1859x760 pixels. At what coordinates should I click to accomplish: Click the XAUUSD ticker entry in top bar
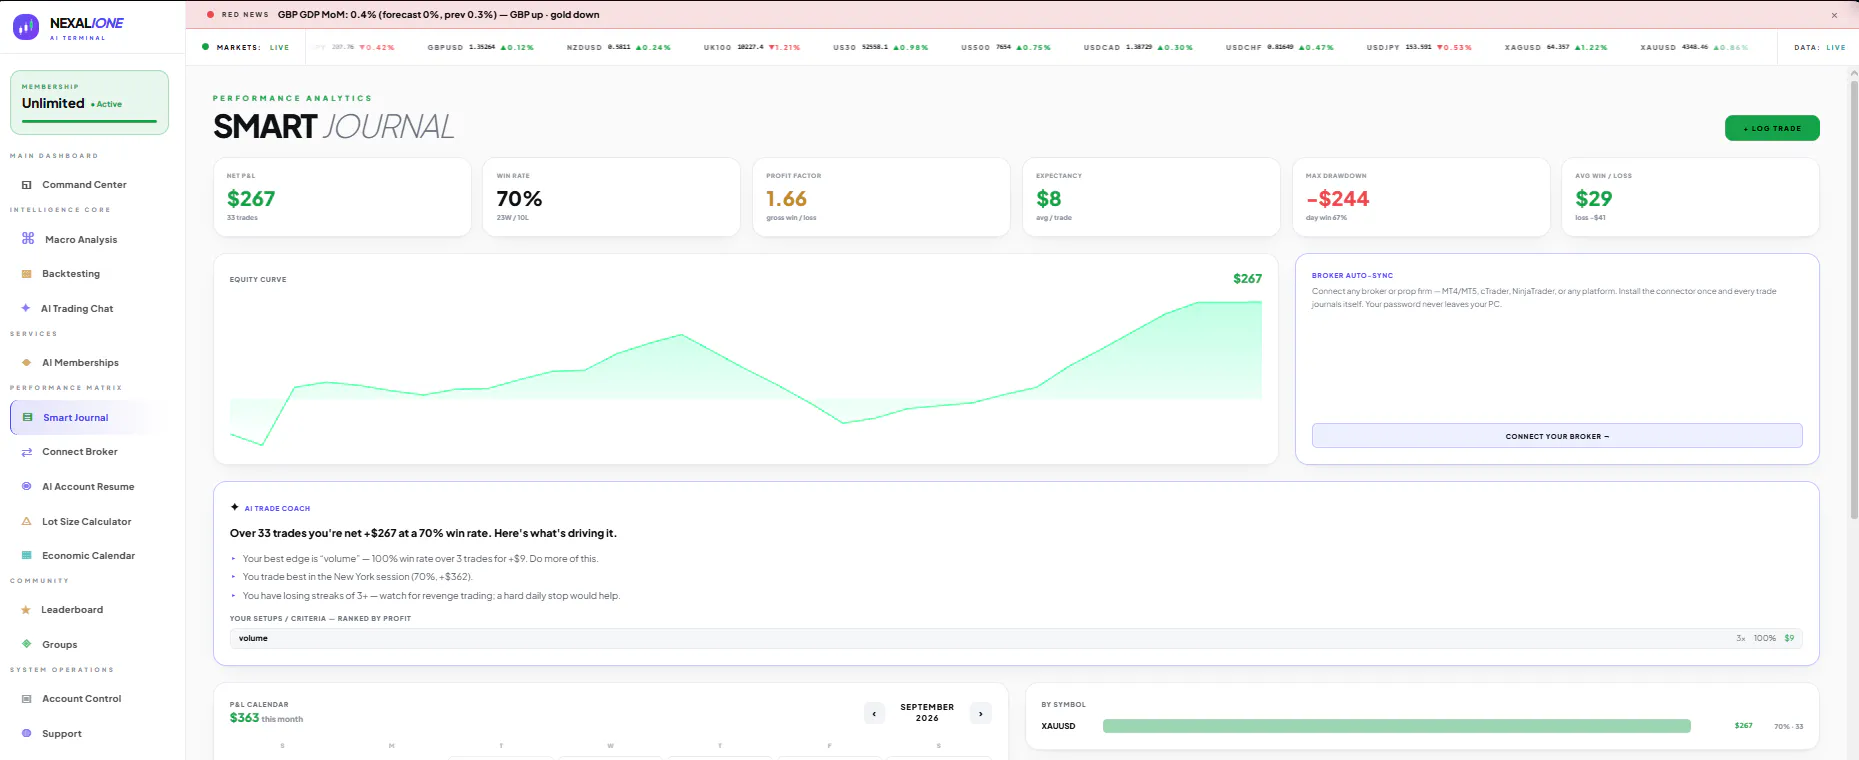click(x=1694, y=47)
